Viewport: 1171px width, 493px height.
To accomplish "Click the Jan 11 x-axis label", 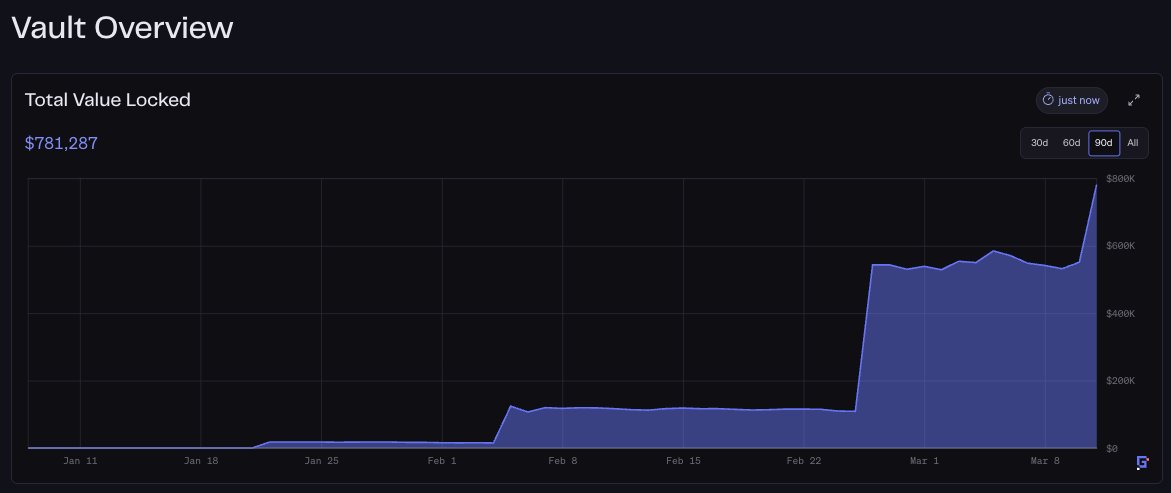I will coord(80,461).
